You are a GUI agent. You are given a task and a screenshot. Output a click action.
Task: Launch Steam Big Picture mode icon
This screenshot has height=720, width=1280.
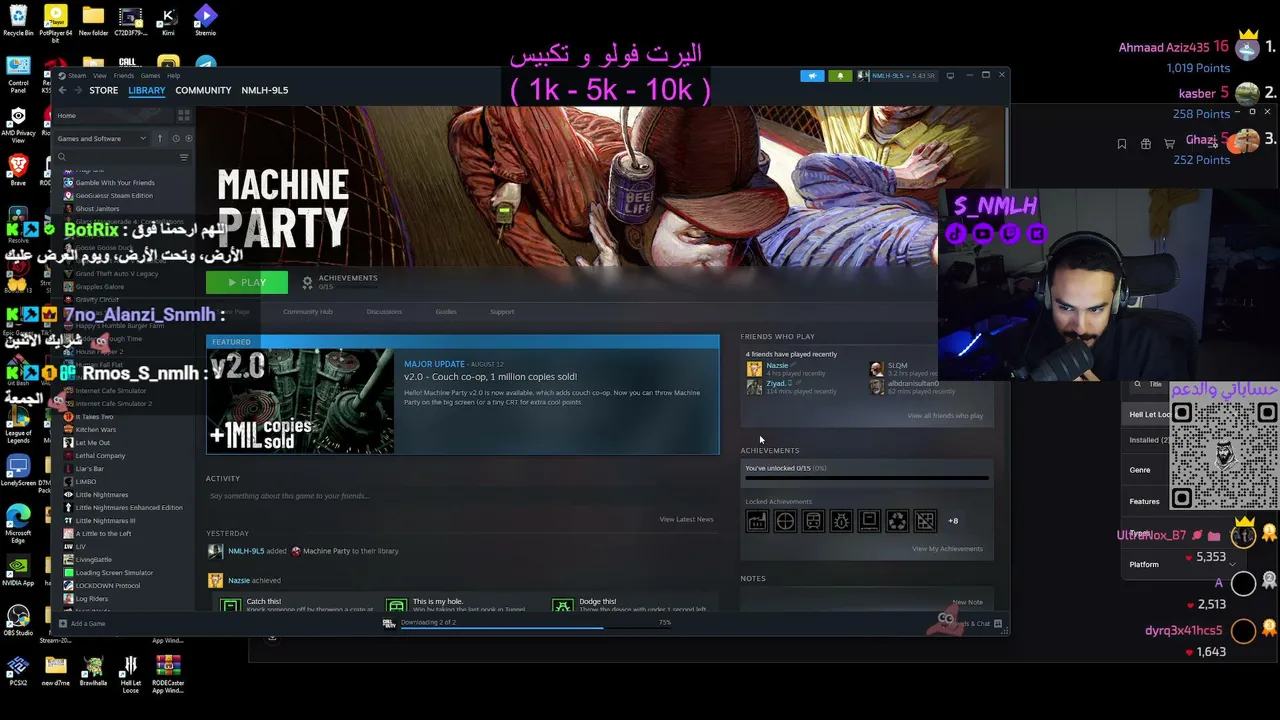[950, 76]
